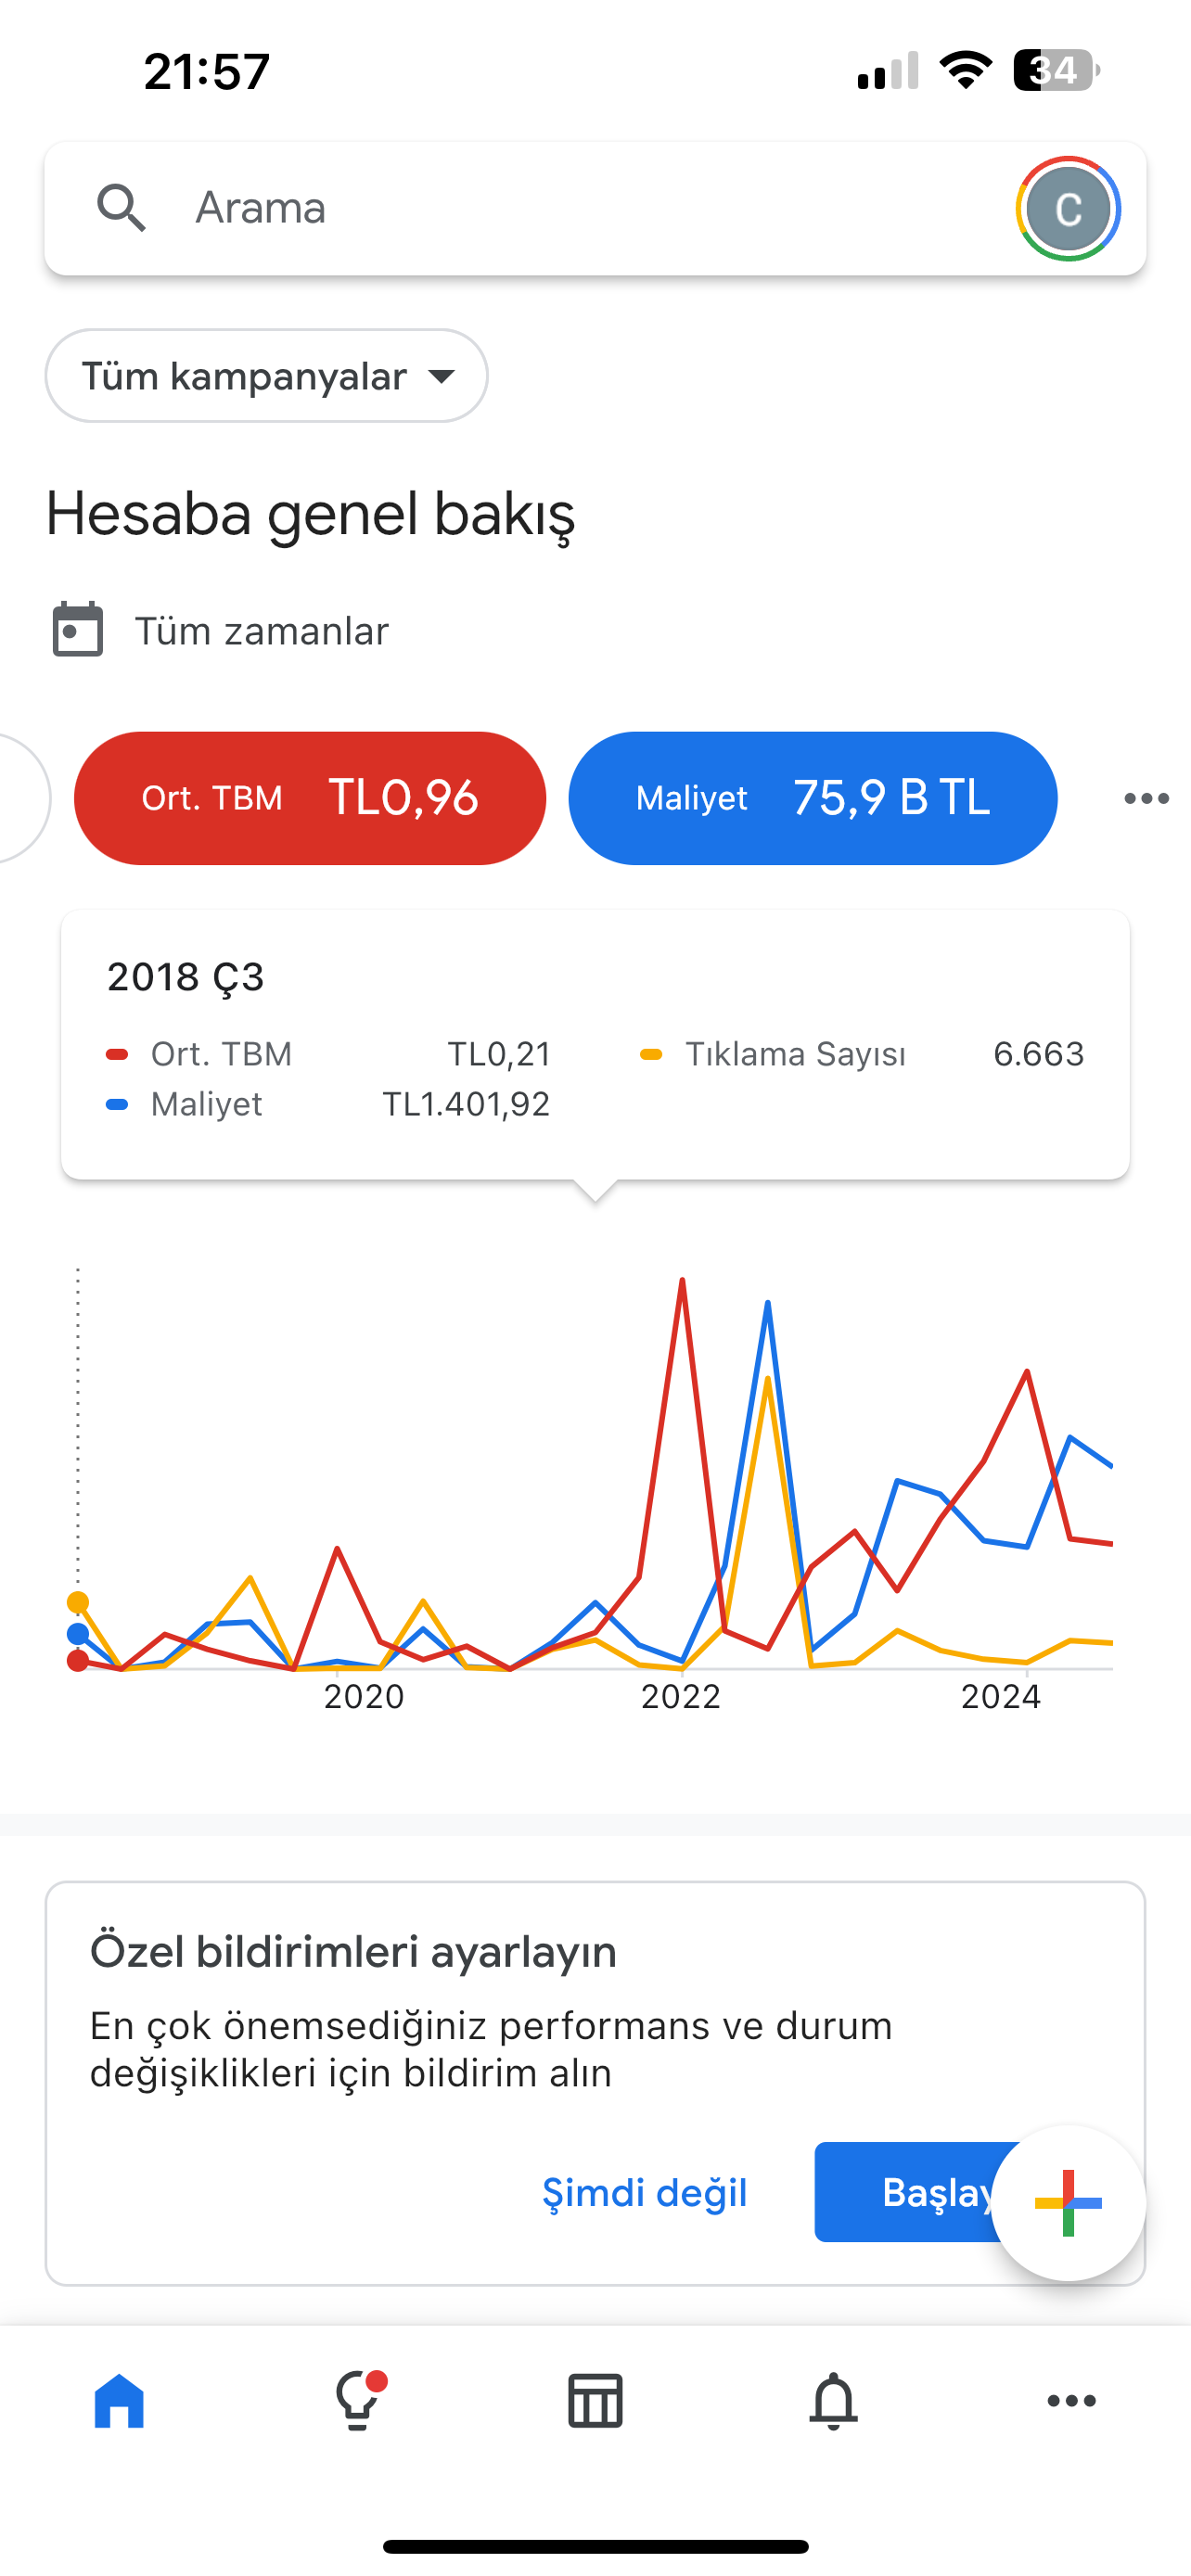1191x2576 pixels.
Task: Open the calendar date range icon
Action: [x=77, y=630]
